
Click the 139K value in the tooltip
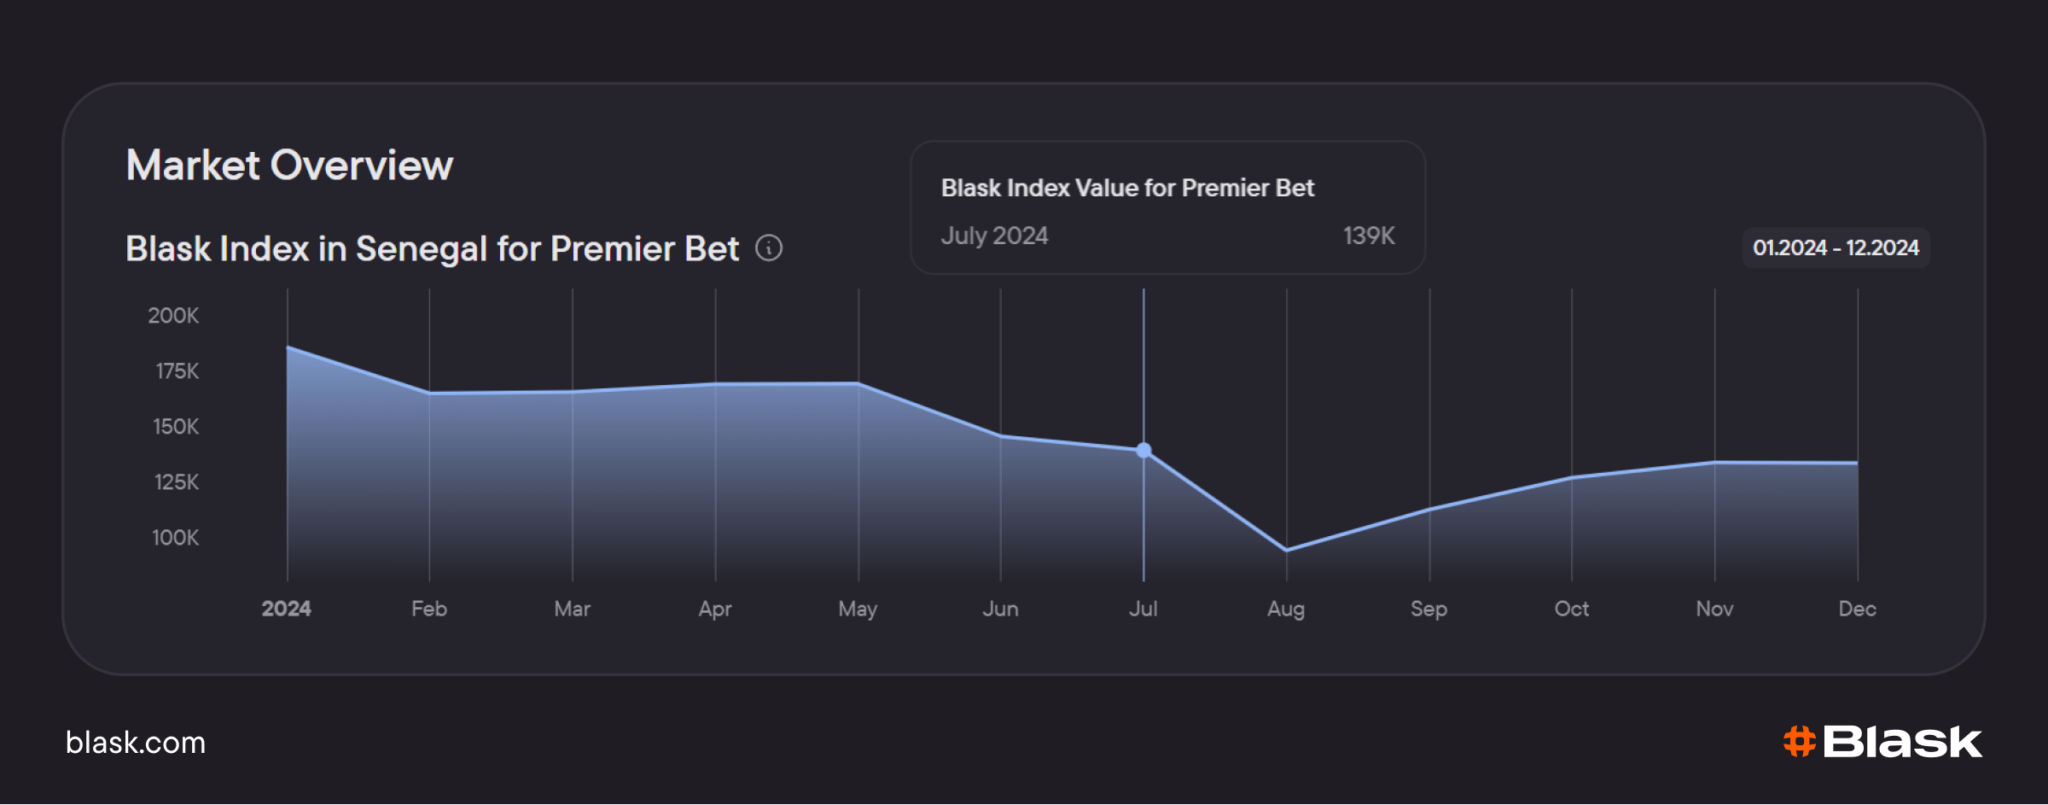click(1368, 236)
